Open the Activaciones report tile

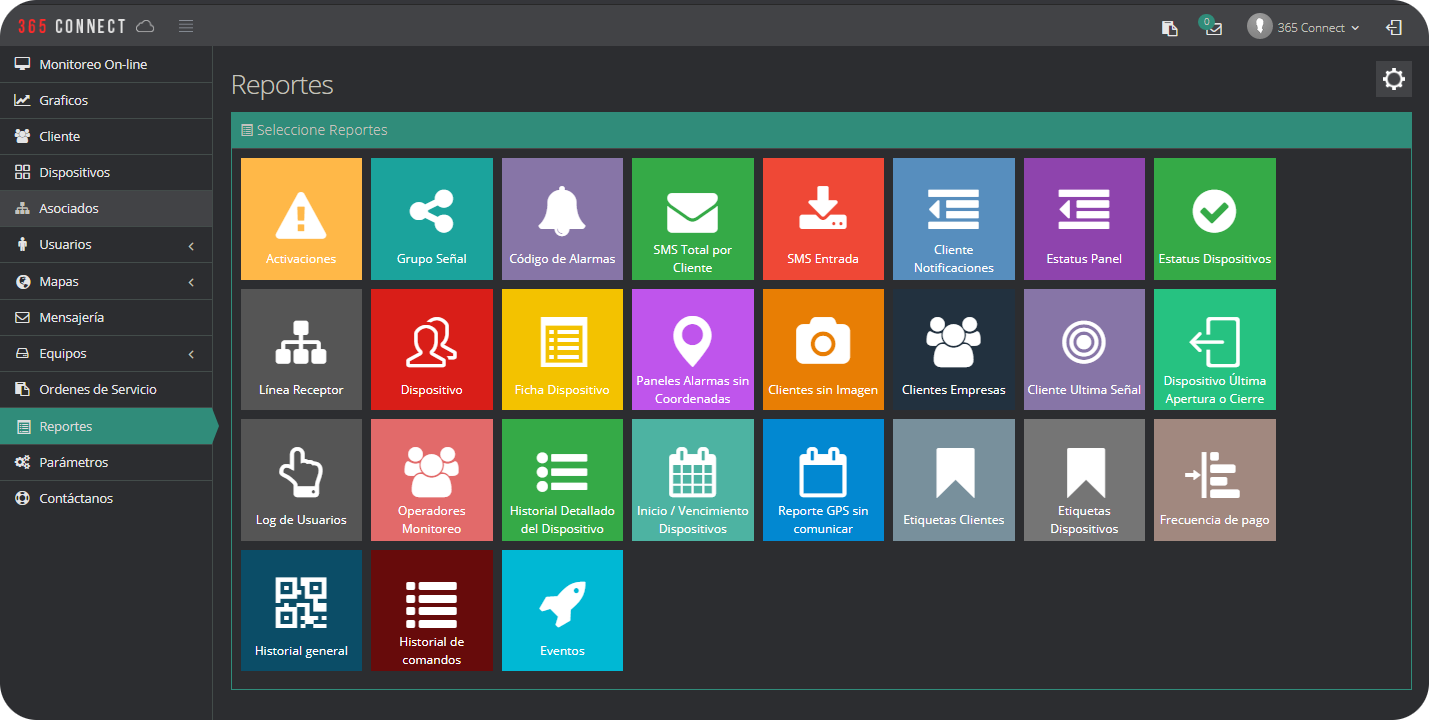(301, 219)
